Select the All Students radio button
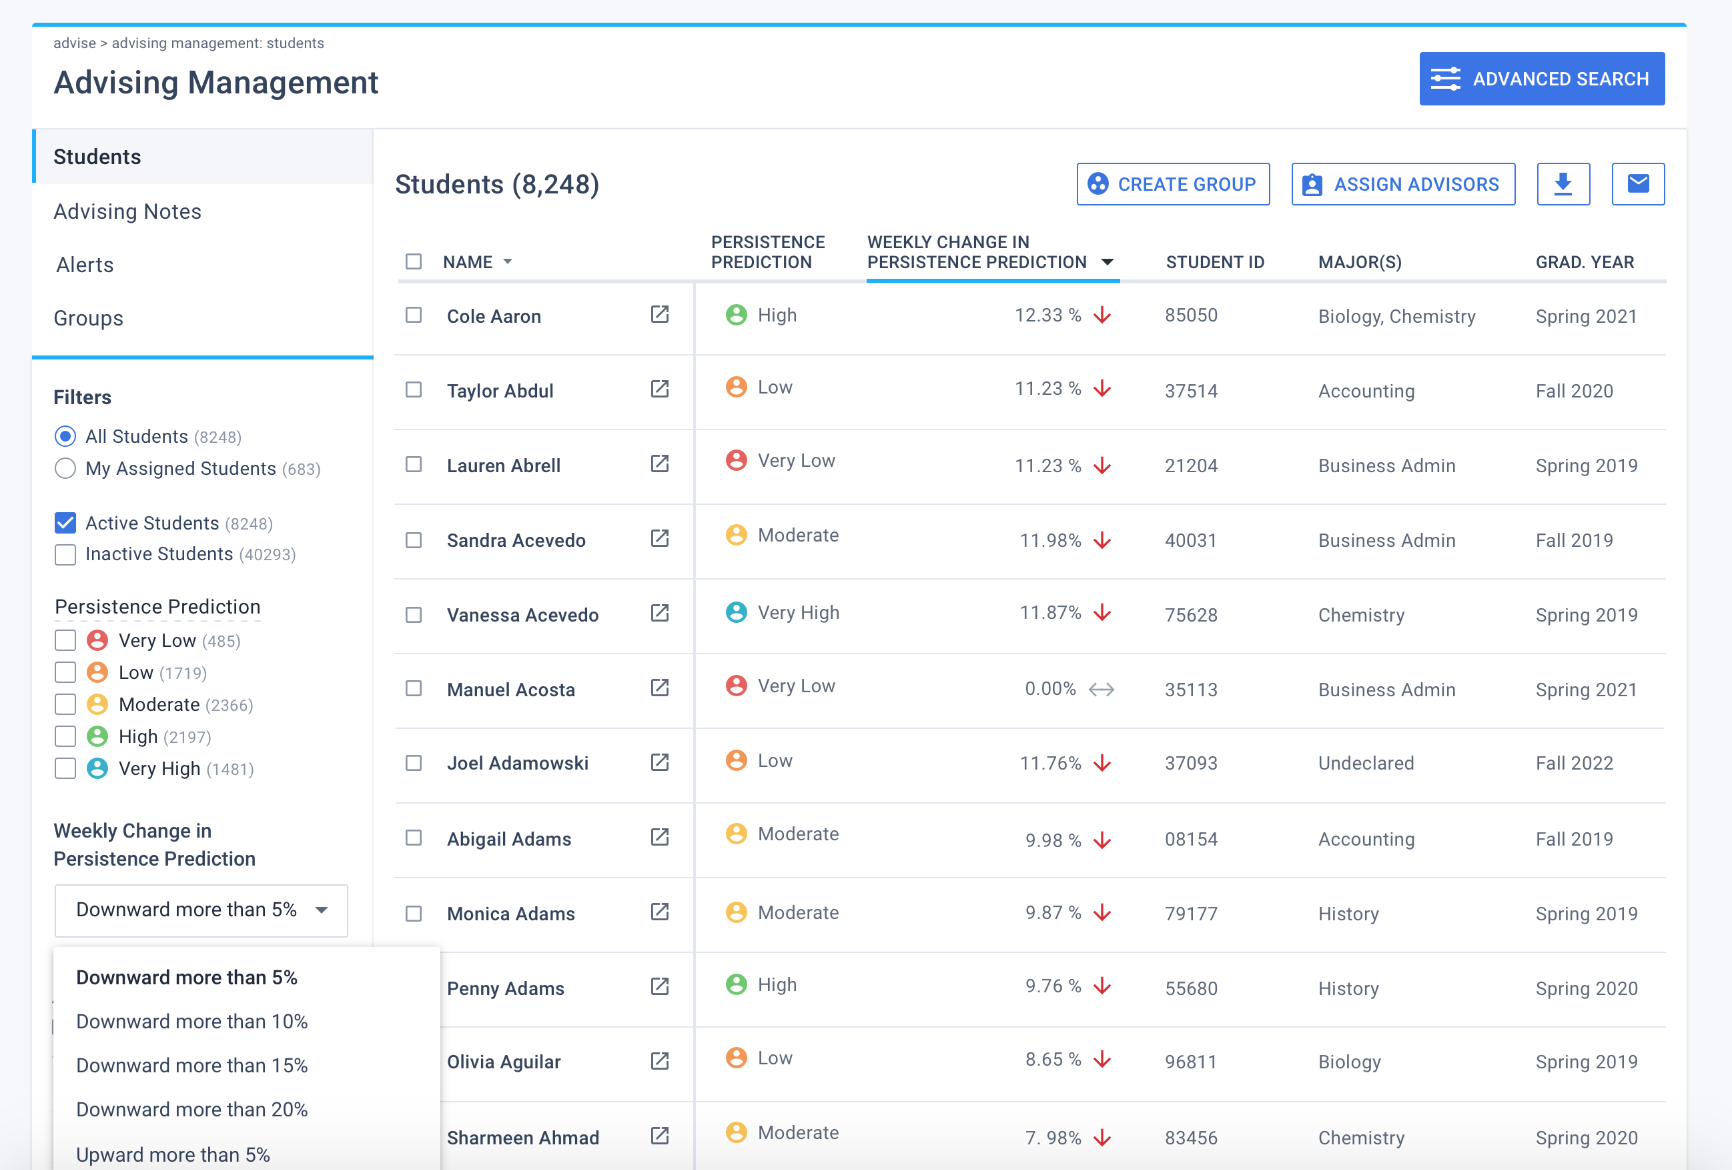The width and height of the screenshot is (1732, 1170). tap(65, 436)
